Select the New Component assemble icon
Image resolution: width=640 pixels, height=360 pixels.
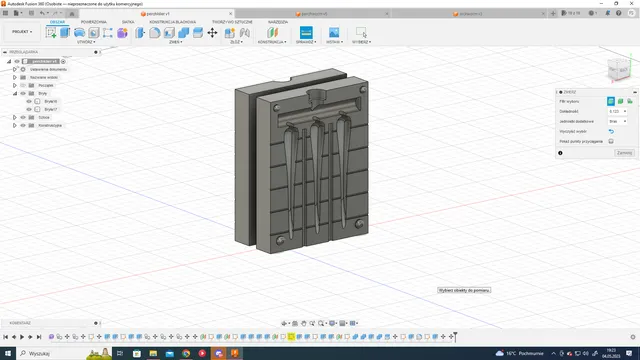(230, 33)
